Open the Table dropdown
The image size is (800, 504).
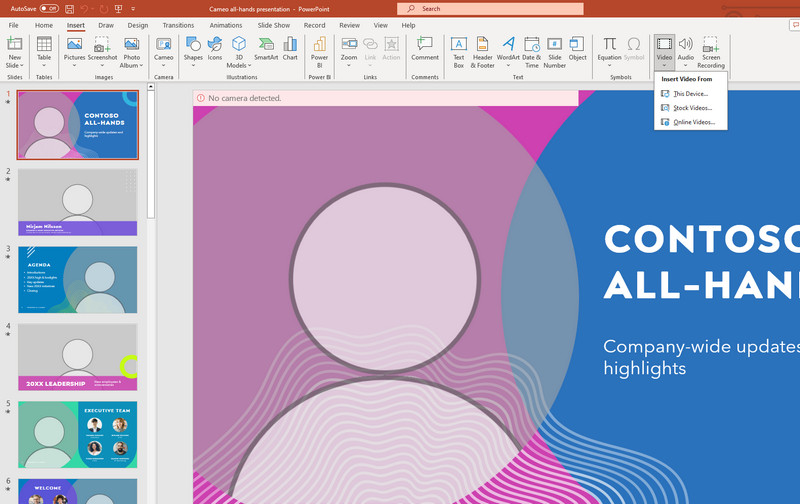(44, 65)
